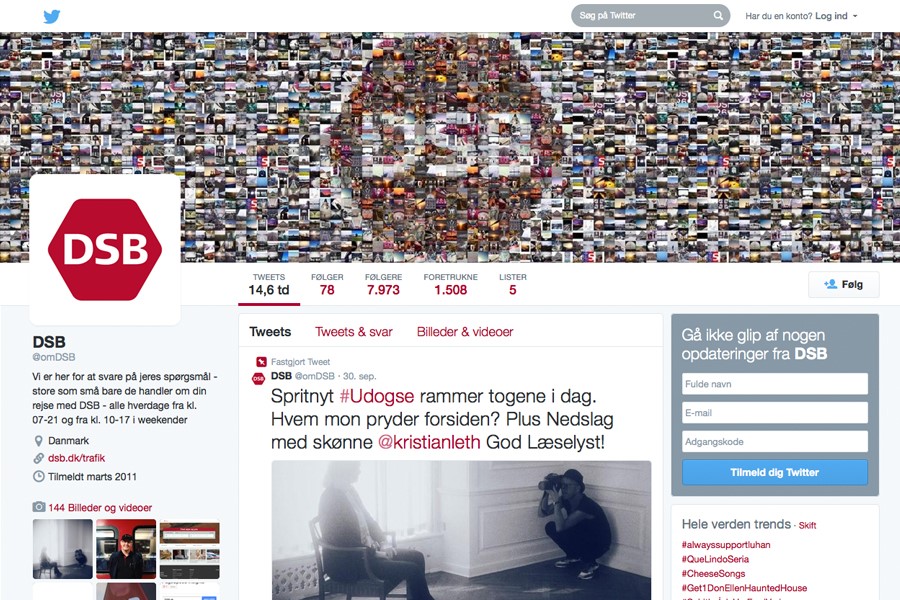The height and width of the screenshot is (600, 900).
Task: Open the red train man thumbnail
Action: coord(126,549)
